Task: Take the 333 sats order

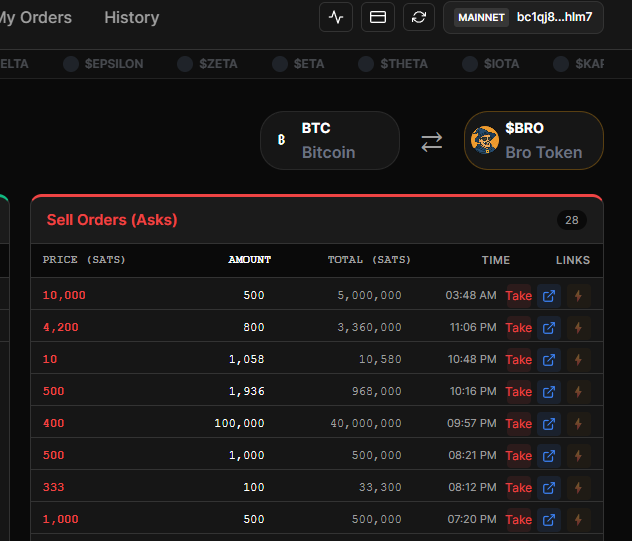Action: coord(519,488)
